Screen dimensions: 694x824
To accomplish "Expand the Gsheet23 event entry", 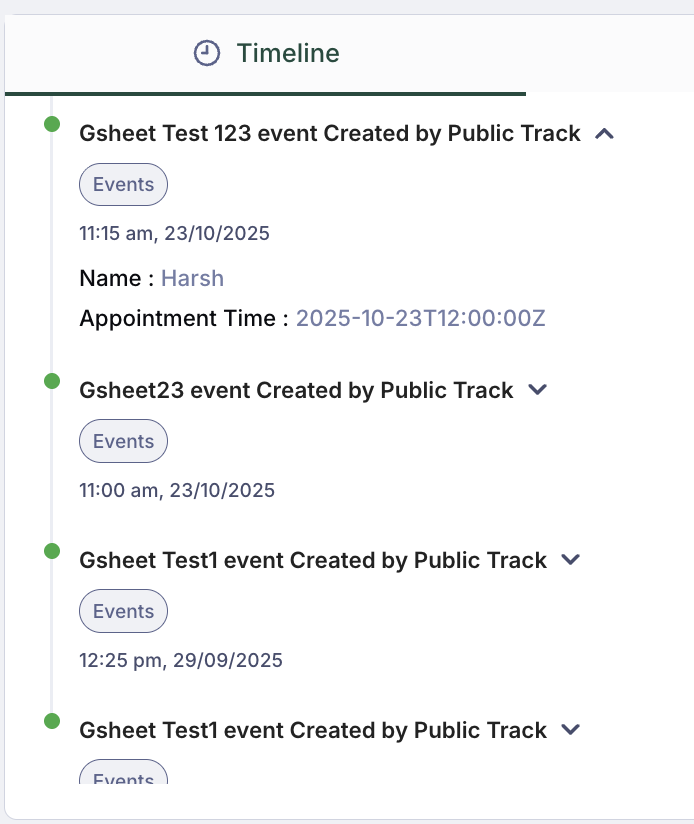I will [537, 390].
